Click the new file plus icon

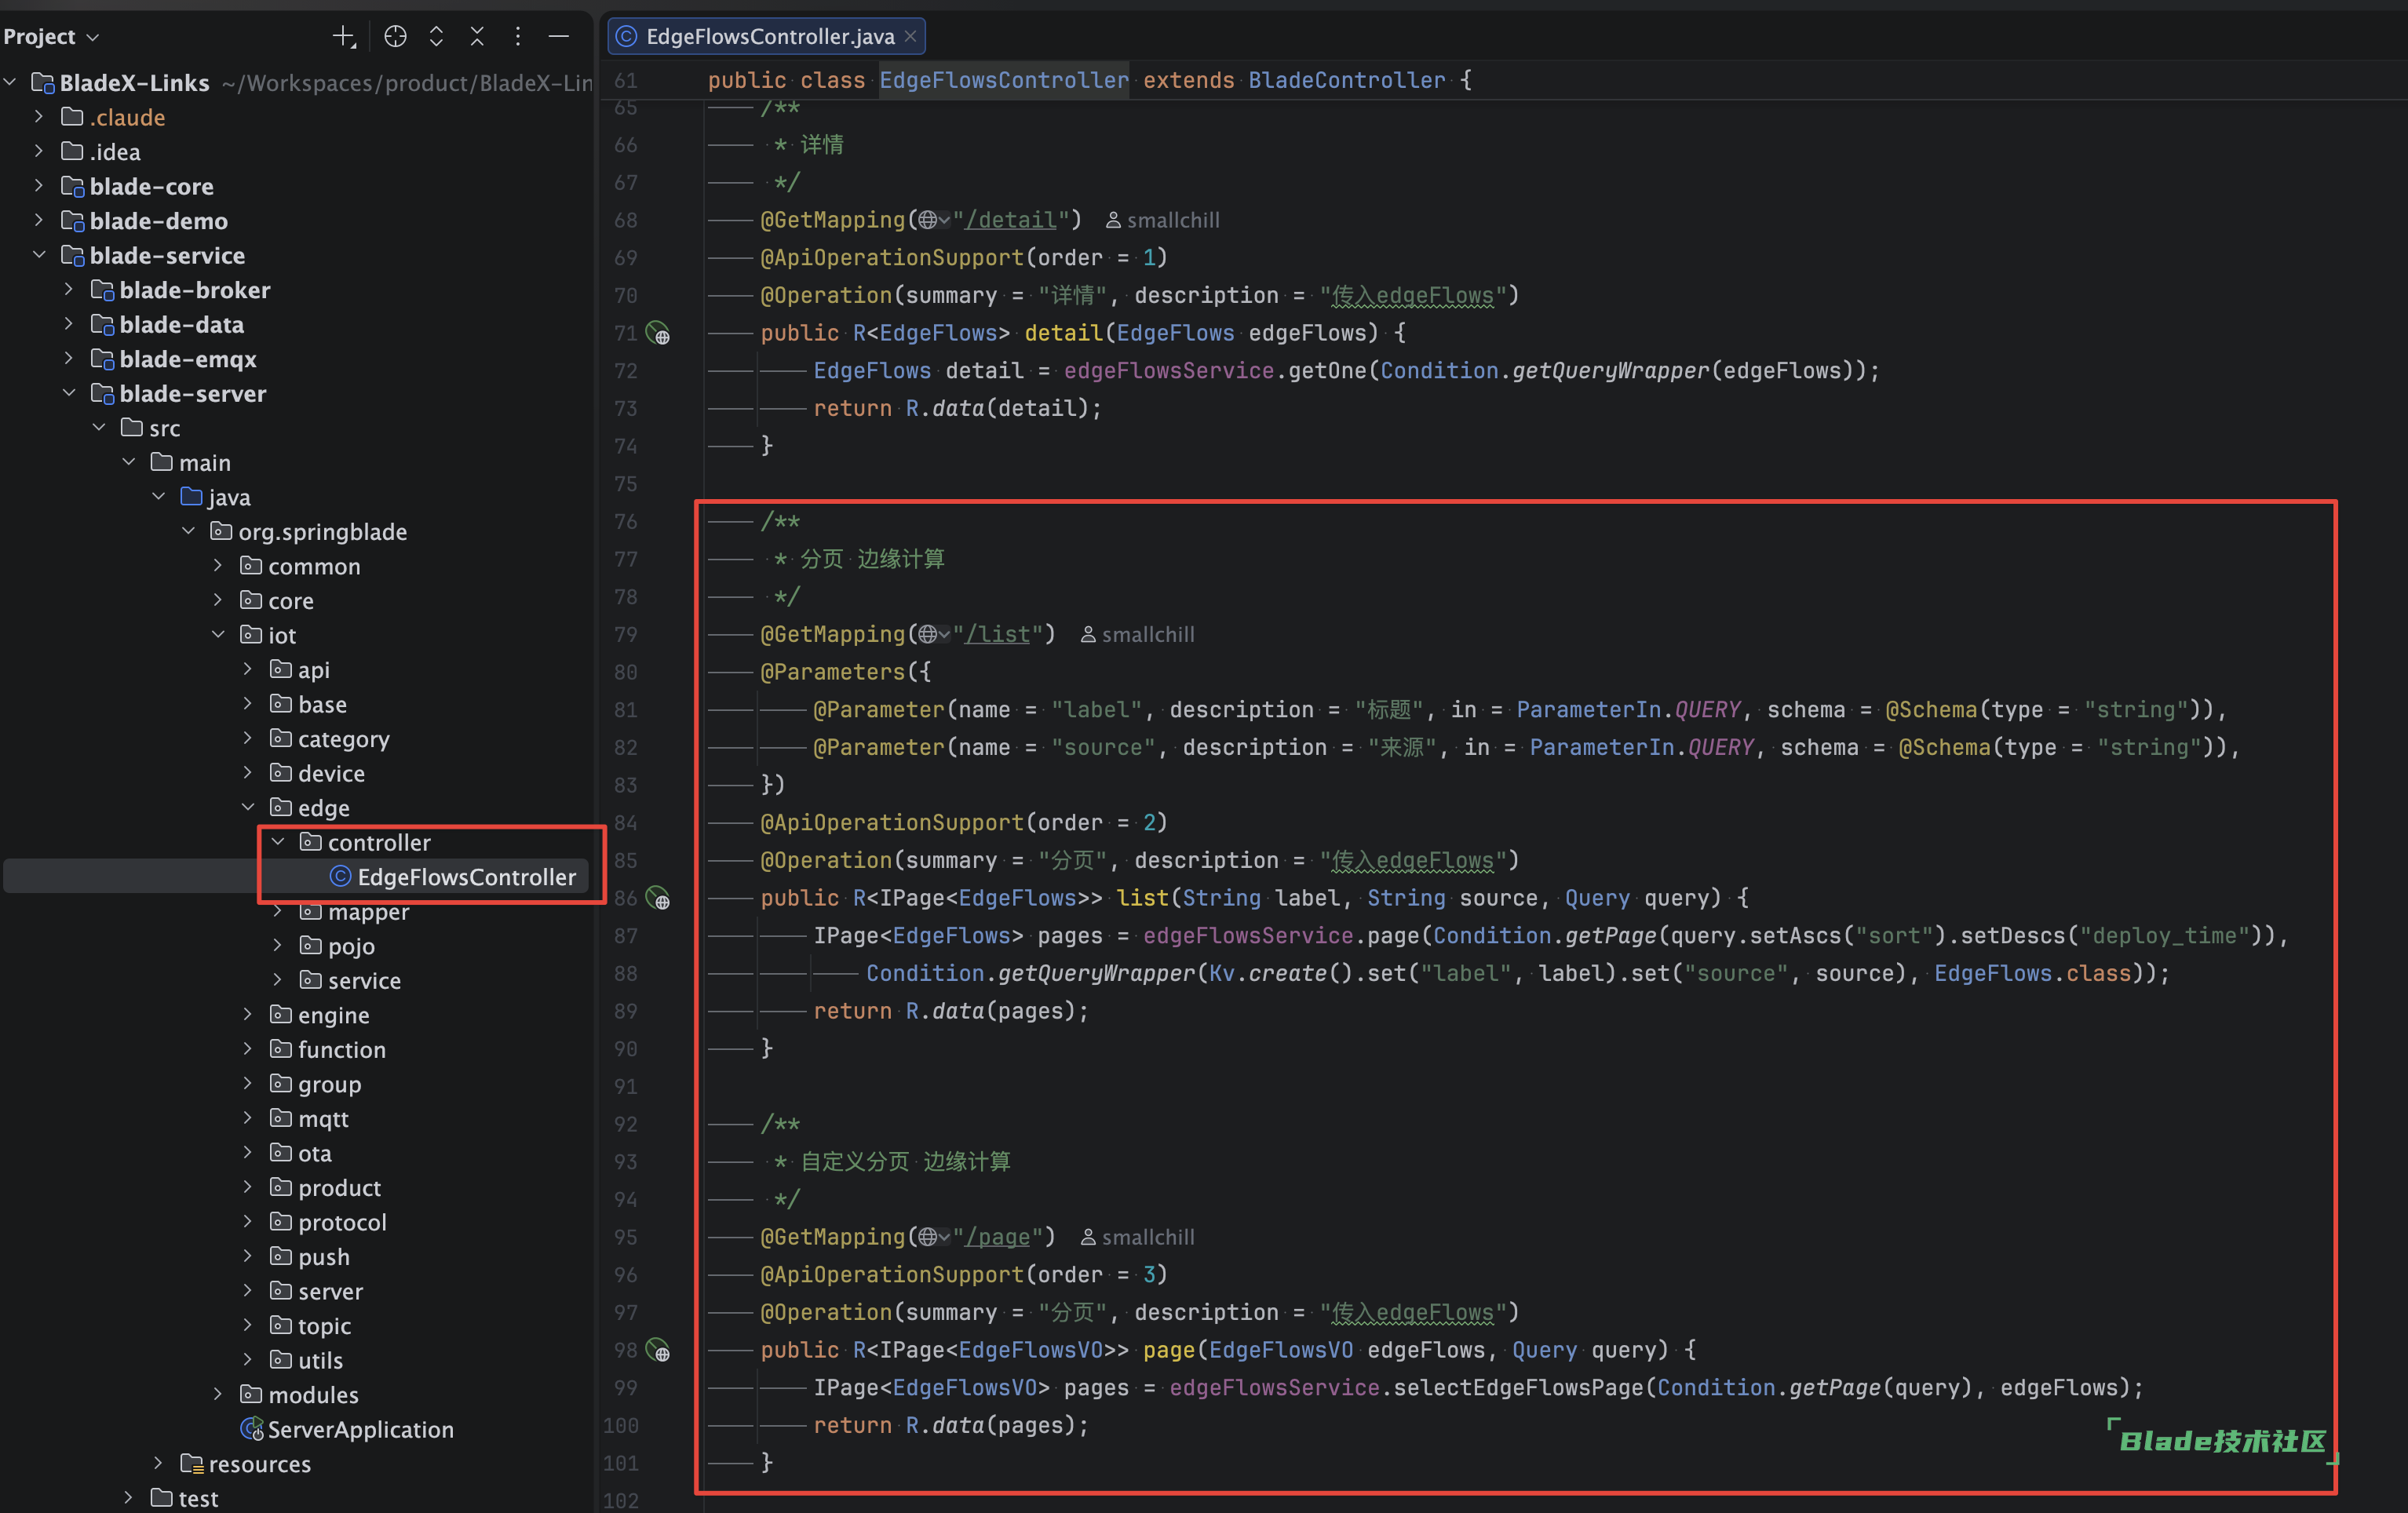click(343, 37)
